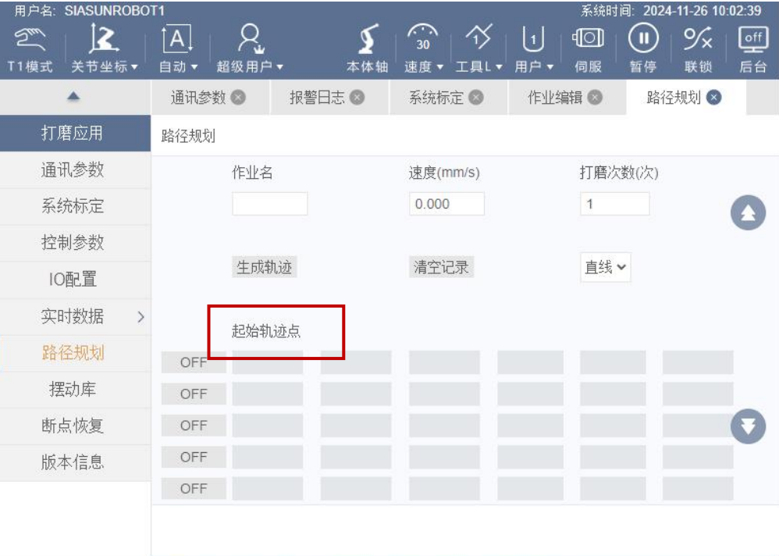Image resolution: width=779 pixels, height=556 pixels.
Task: Click the 后台 off monitor icon
Action: [752, 40]
